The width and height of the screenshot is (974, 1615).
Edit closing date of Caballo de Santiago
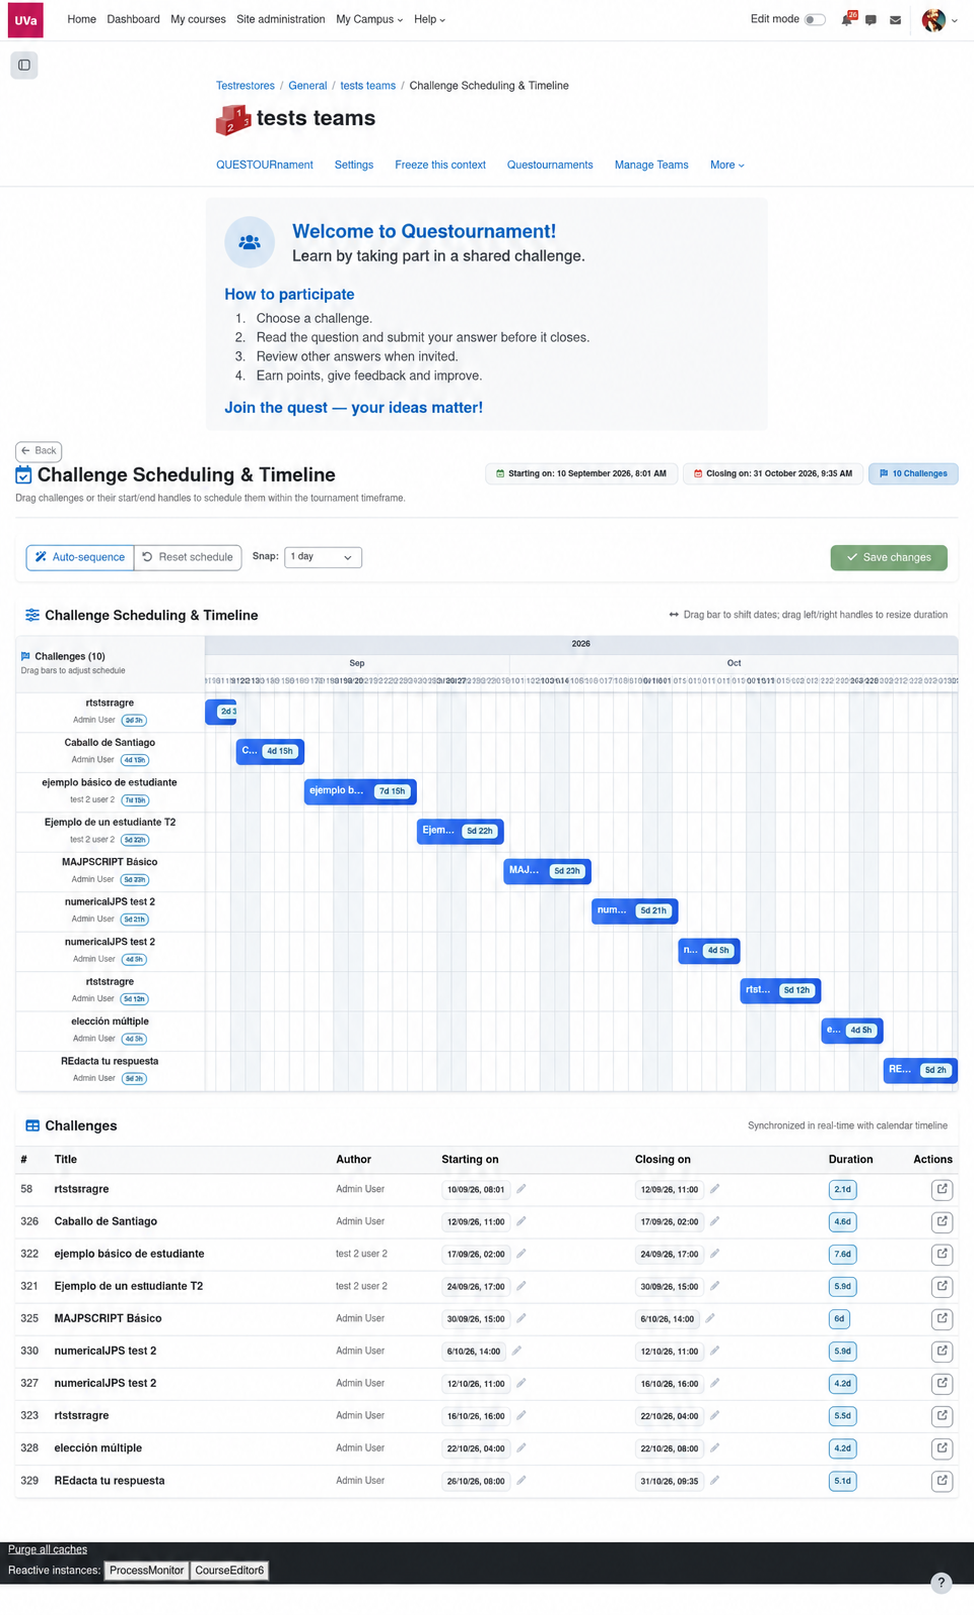[714, 1221]
